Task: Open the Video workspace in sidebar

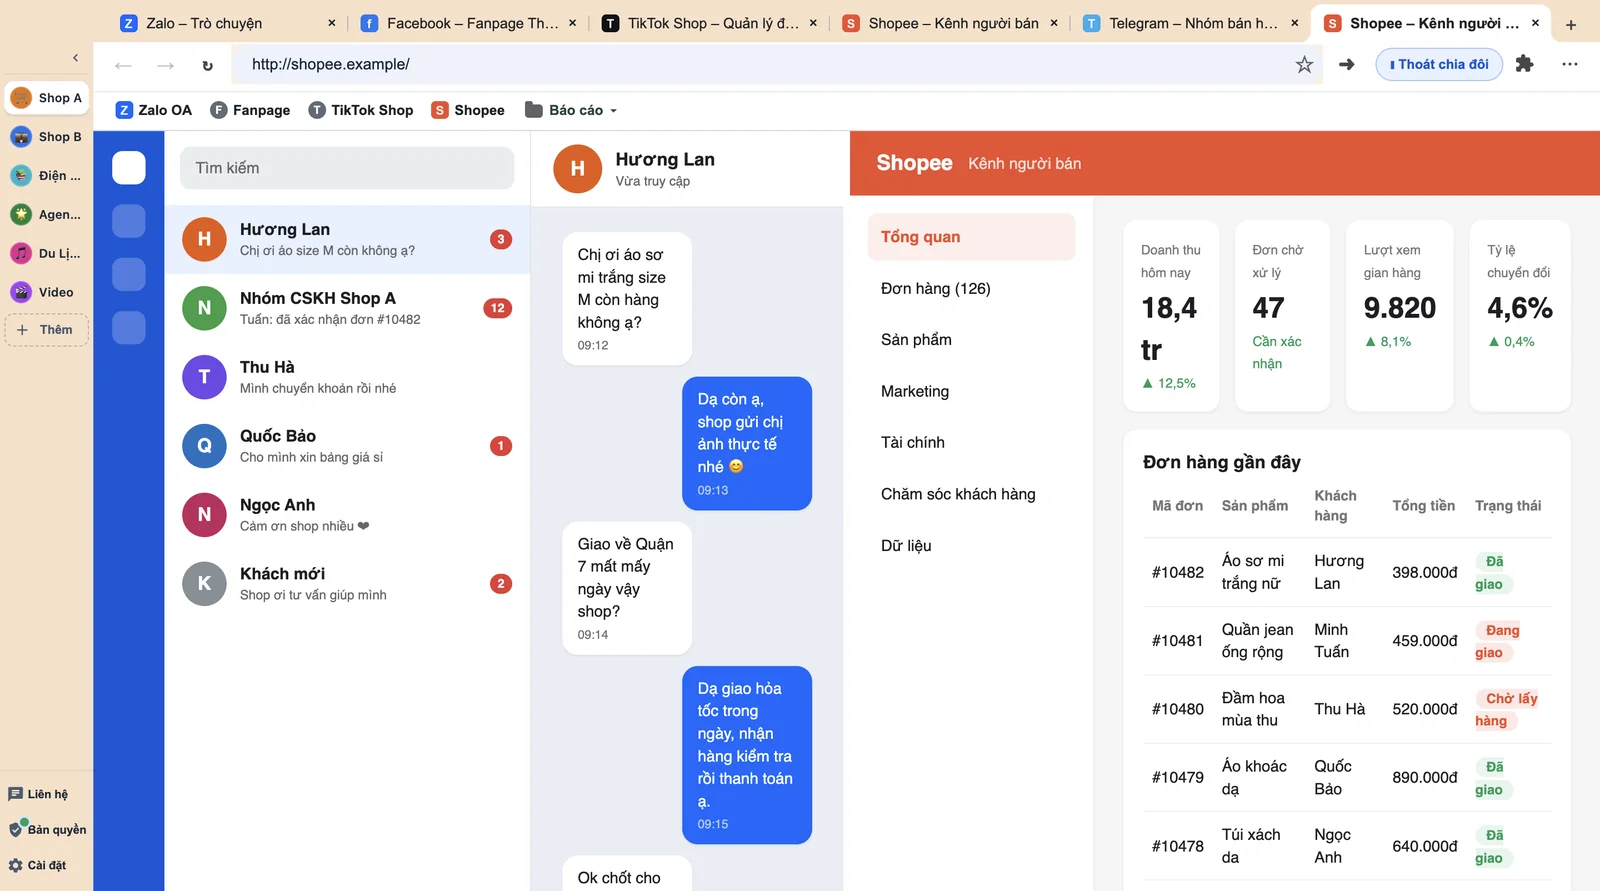Action: point(46,292)
